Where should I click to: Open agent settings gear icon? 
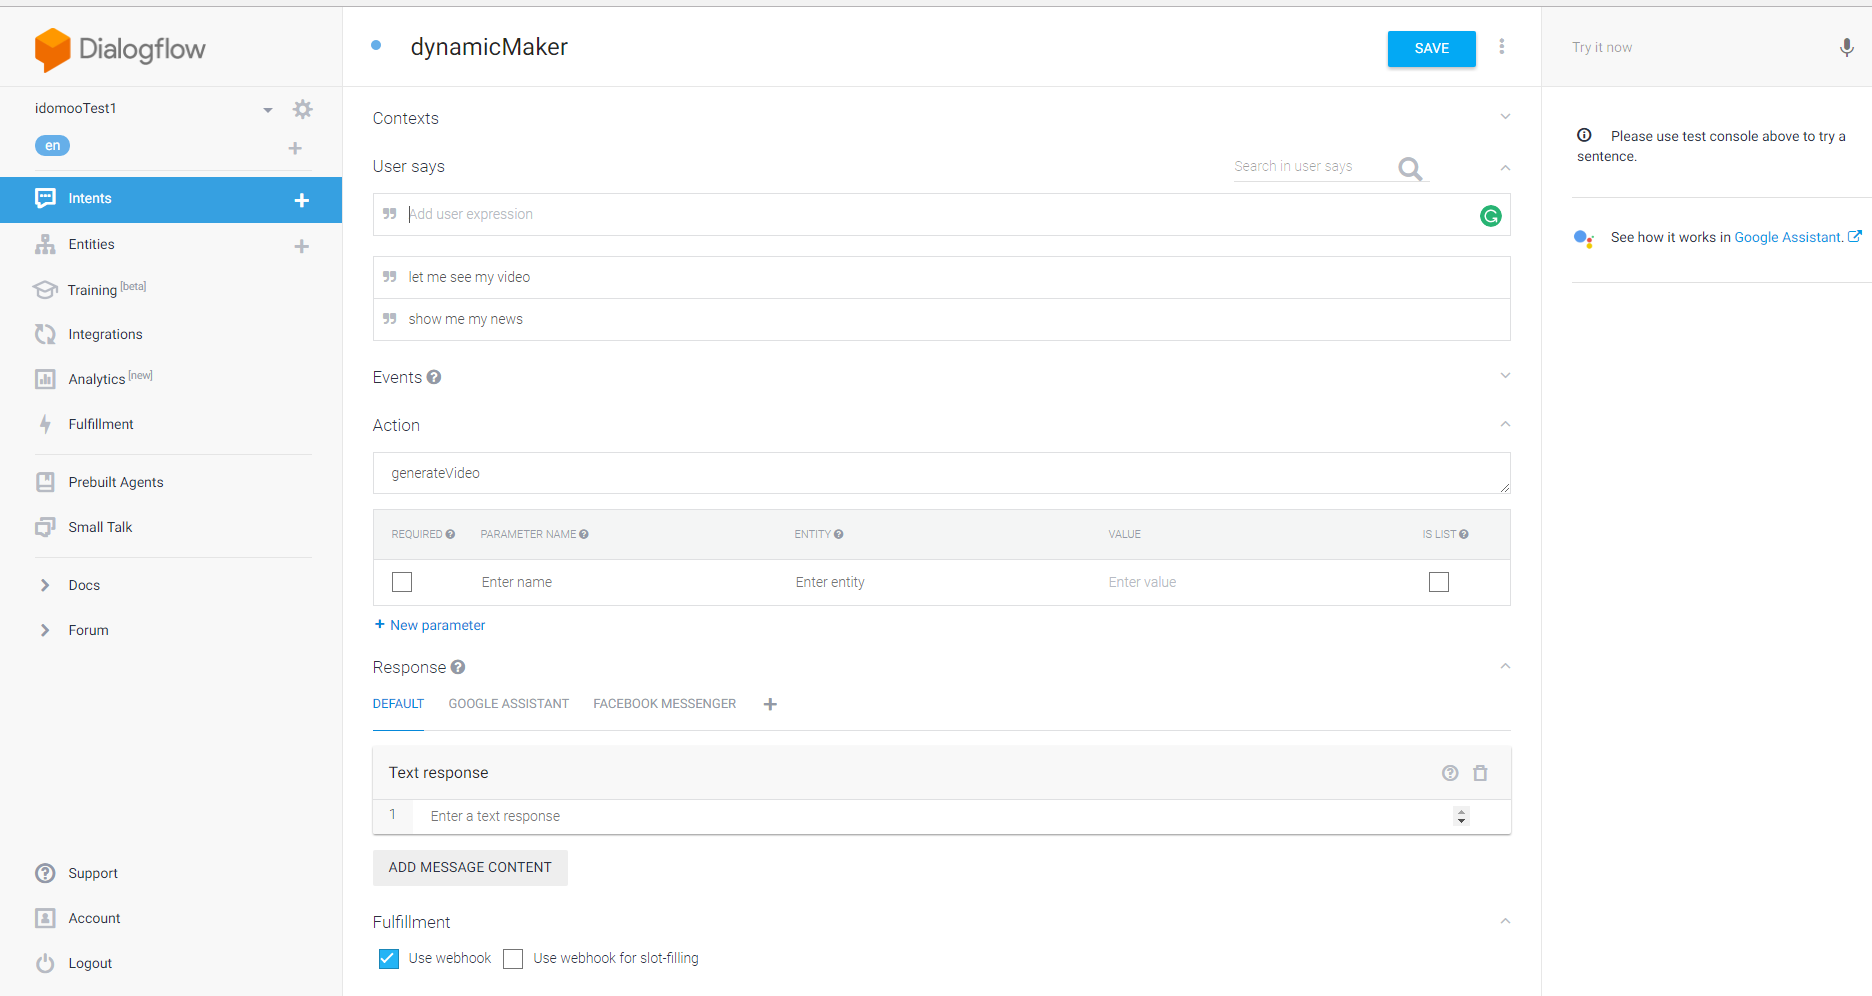point(302,109)
